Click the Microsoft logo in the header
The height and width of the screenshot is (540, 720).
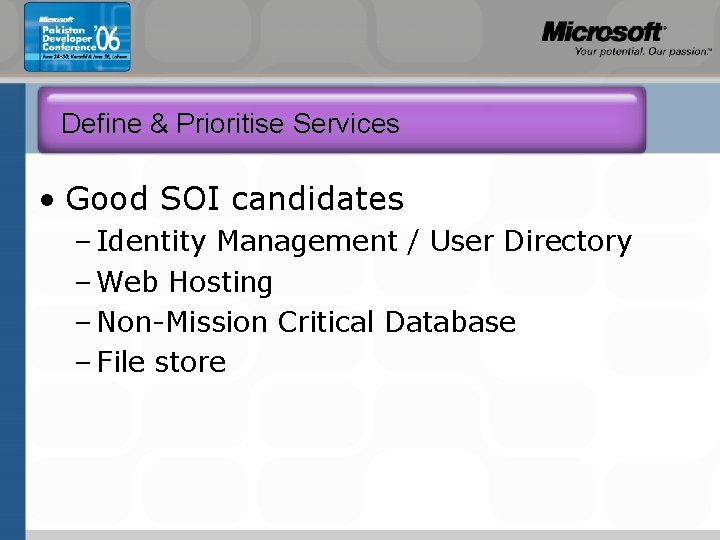coord(603,32)
